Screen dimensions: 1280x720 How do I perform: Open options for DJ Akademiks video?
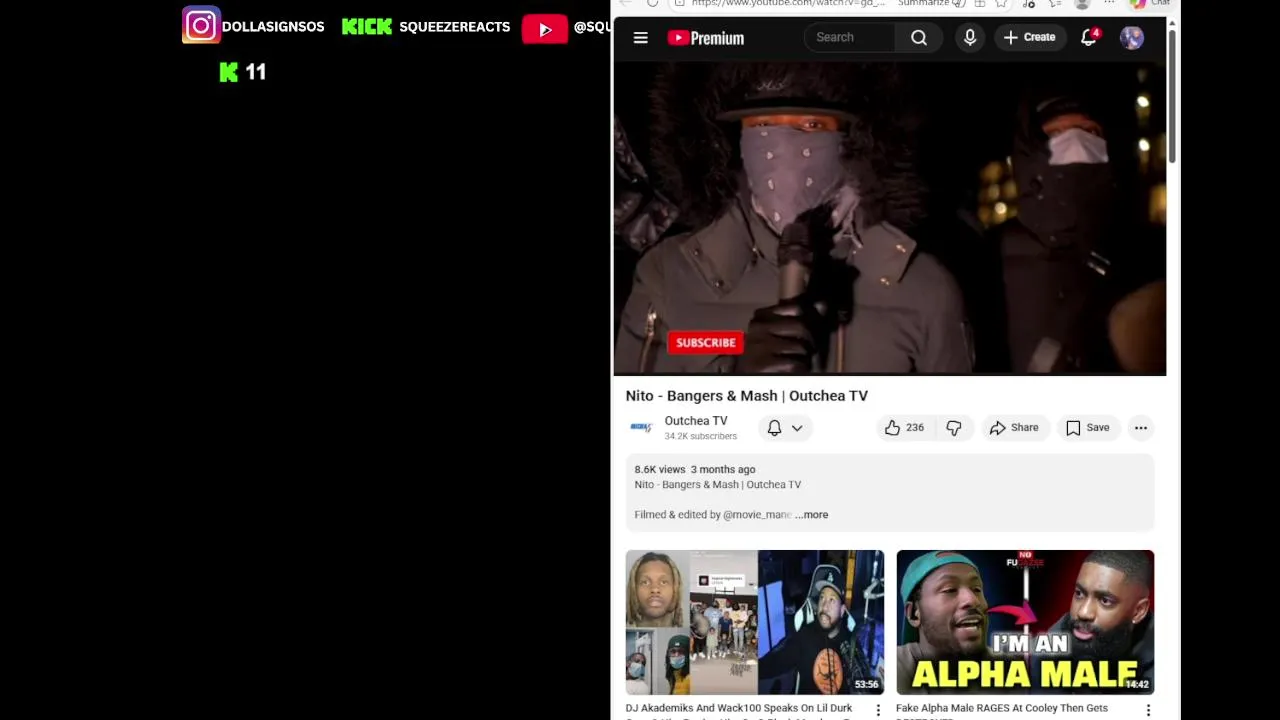pos(878,710)
